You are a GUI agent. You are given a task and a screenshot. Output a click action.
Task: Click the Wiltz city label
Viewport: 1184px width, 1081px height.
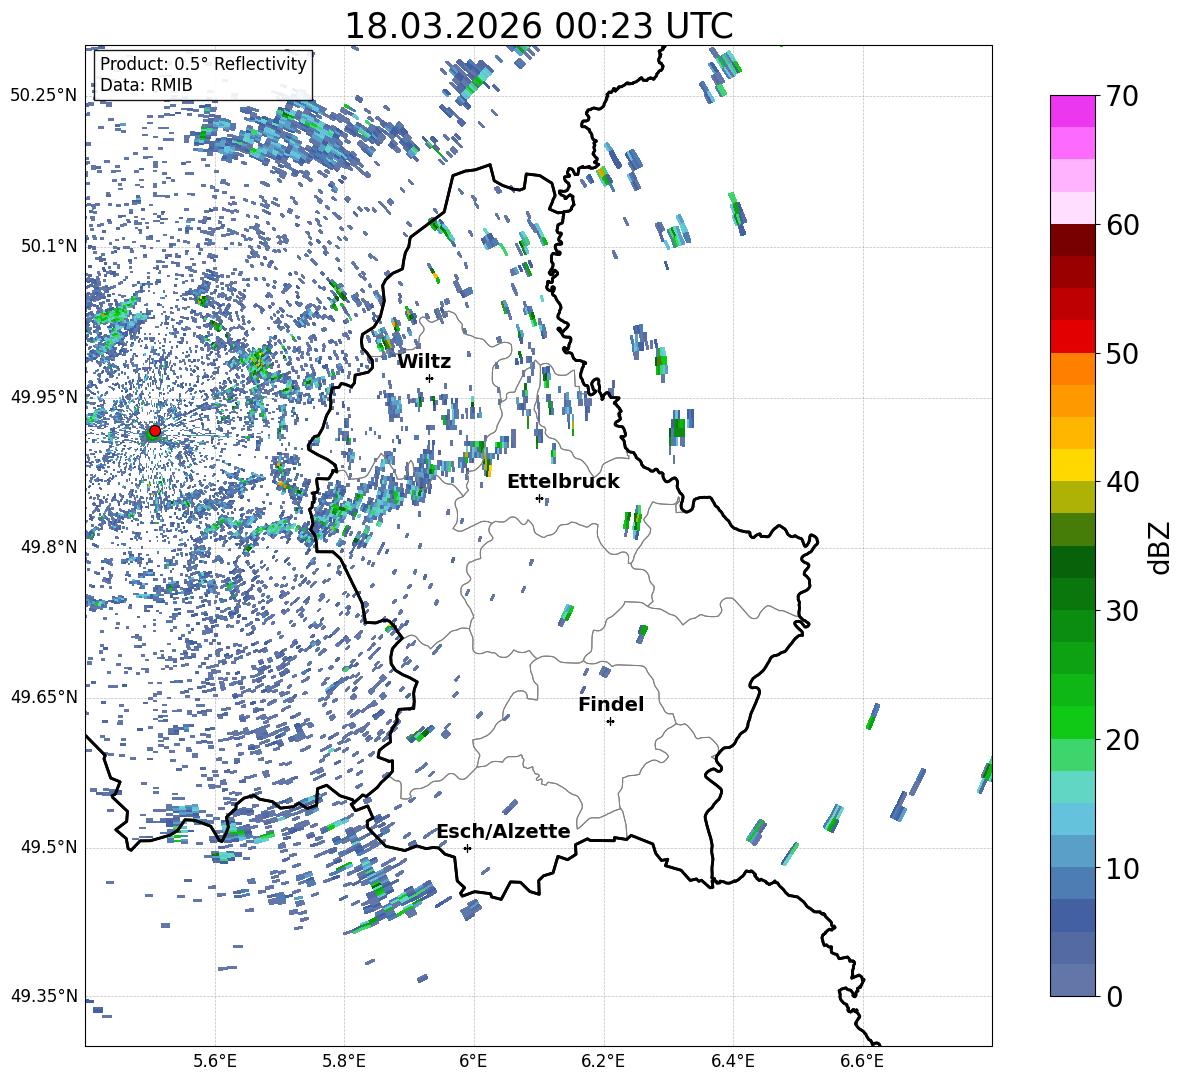pyautogui.click(x=424, y=361)
